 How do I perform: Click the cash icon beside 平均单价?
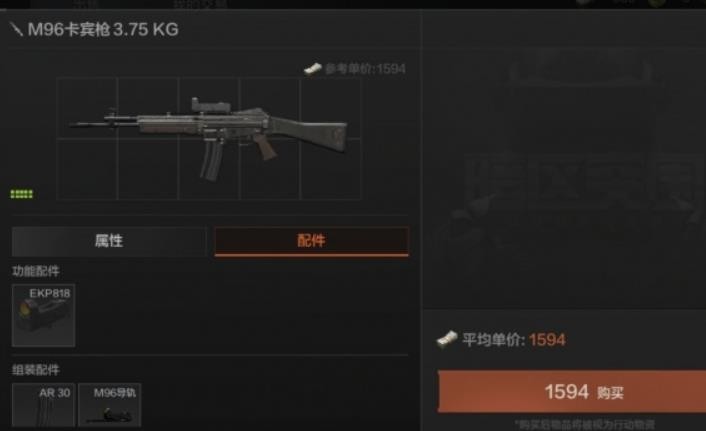[x=447, y=340]
